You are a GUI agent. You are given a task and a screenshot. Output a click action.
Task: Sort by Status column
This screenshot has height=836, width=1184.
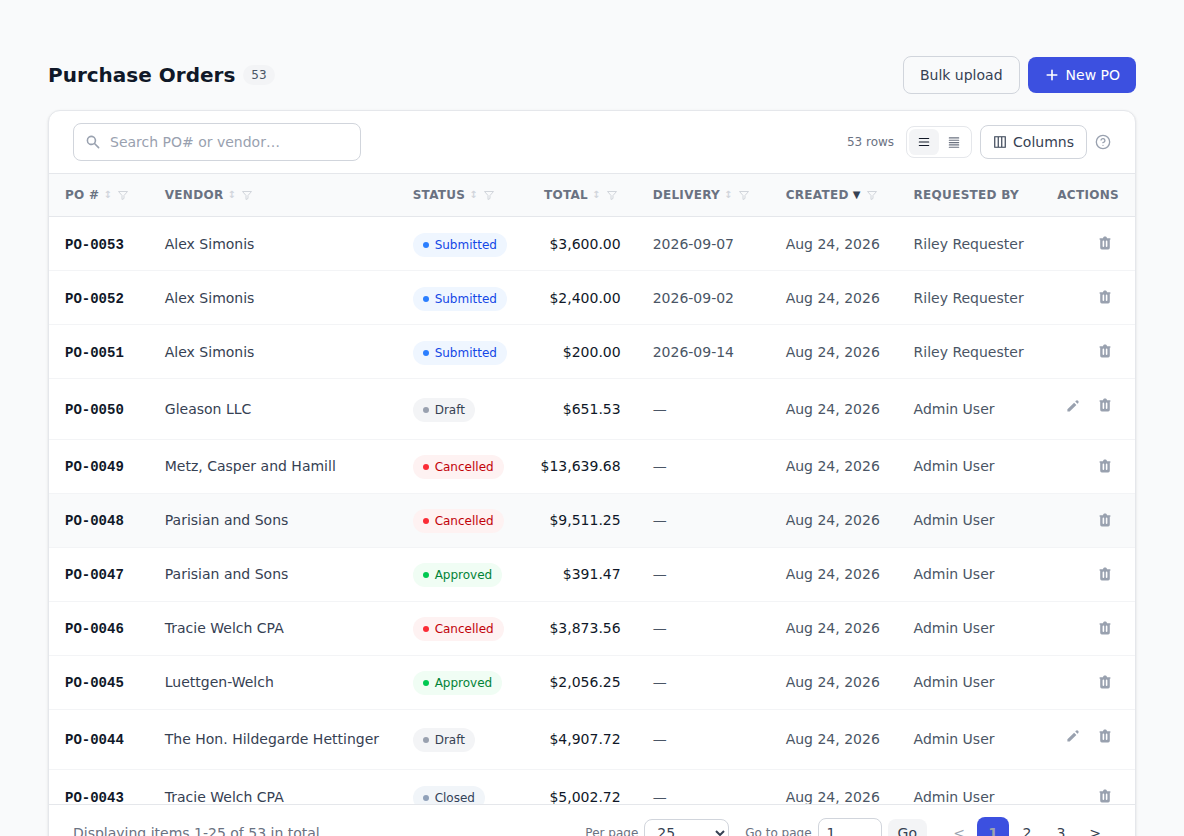point(473,195)
